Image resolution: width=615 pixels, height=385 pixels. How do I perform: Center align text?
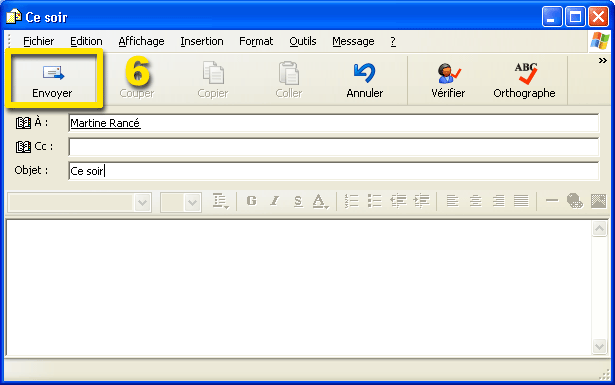[475, 201]
